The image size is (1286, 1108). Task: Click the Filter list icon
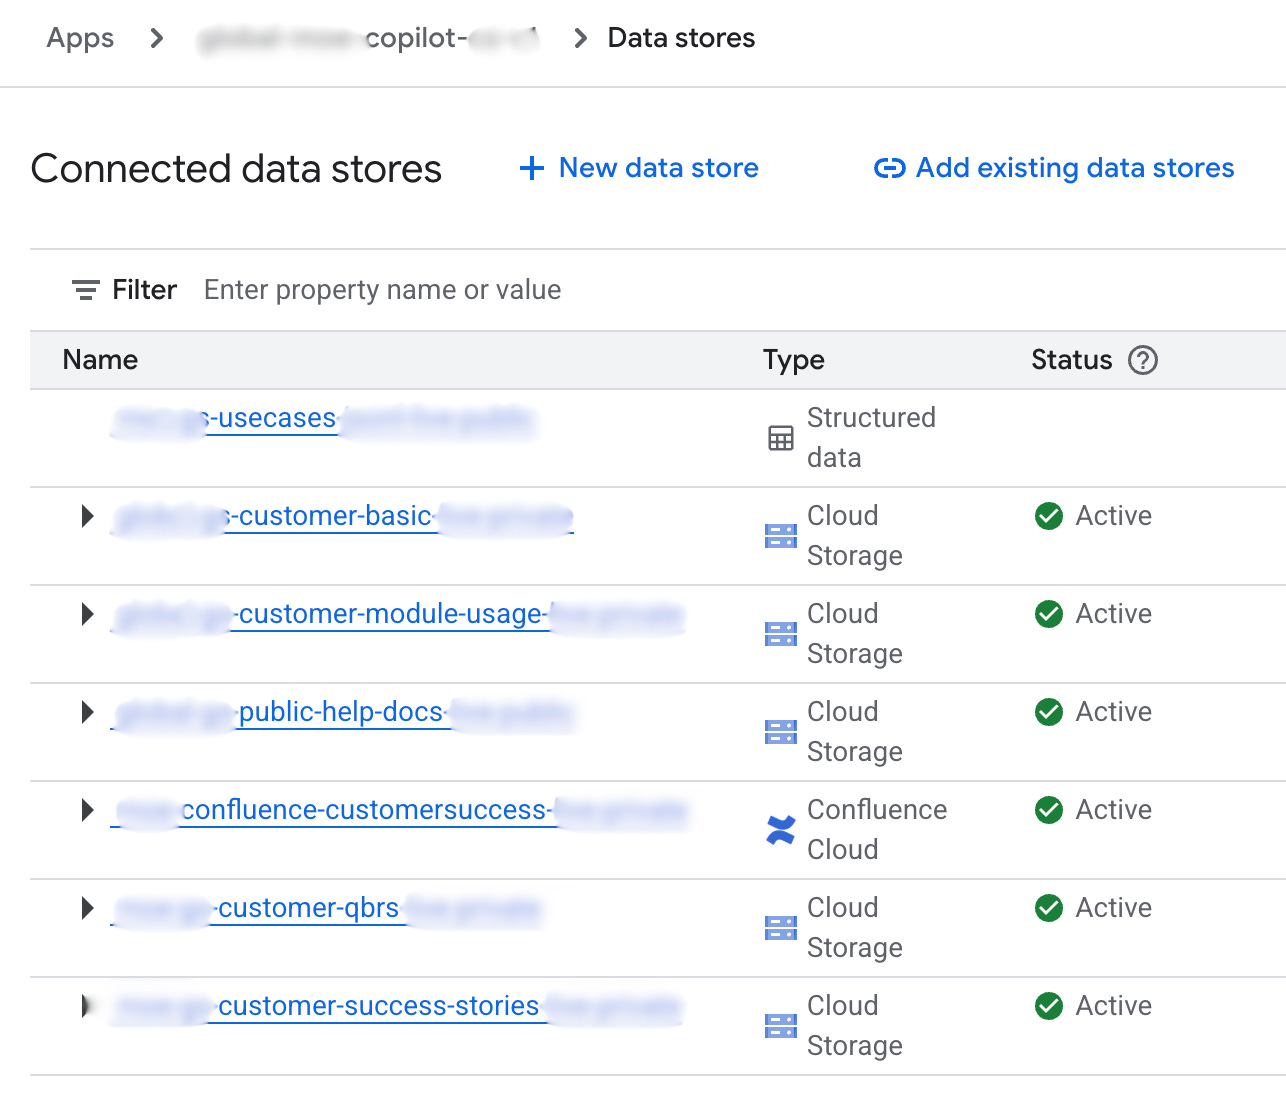pos(86,290)
